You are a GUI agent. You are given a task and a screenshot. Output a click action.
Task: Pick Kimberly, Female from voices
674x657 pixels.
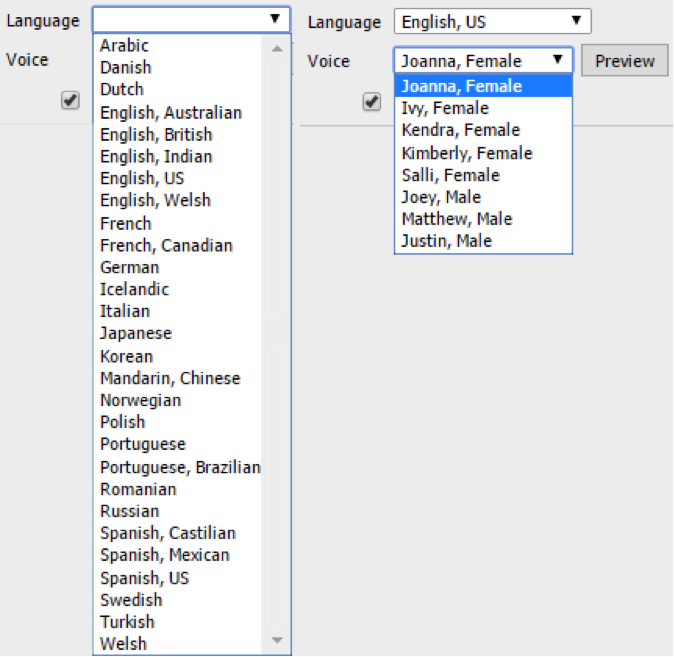click(467, 153)
